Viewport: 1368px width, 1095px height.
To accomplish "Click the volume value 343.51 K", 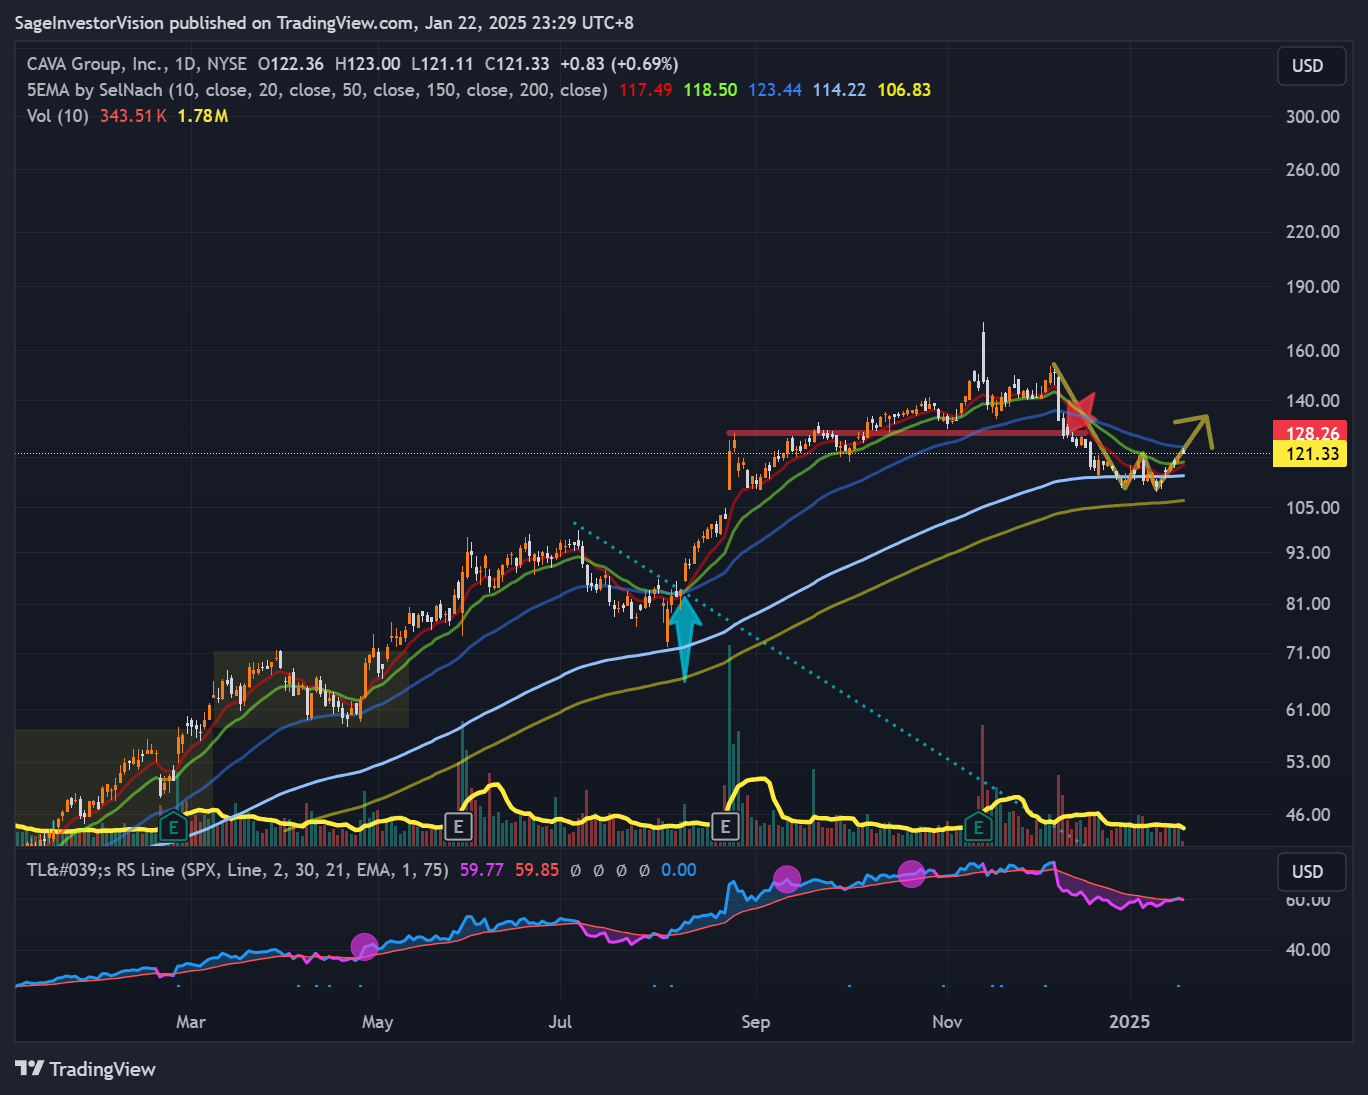I will pyautogui.click(x=133, y=116).
